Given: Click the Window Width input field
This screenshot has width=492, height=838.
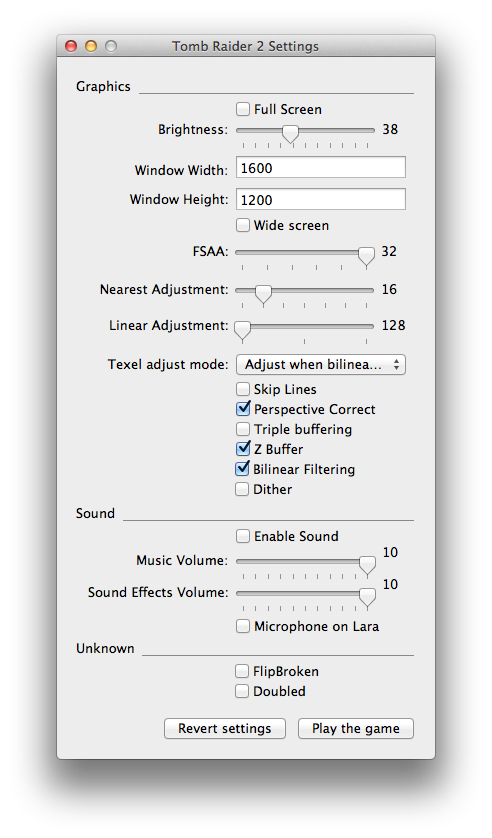Looking at the screenshot, I should [321, 168].
